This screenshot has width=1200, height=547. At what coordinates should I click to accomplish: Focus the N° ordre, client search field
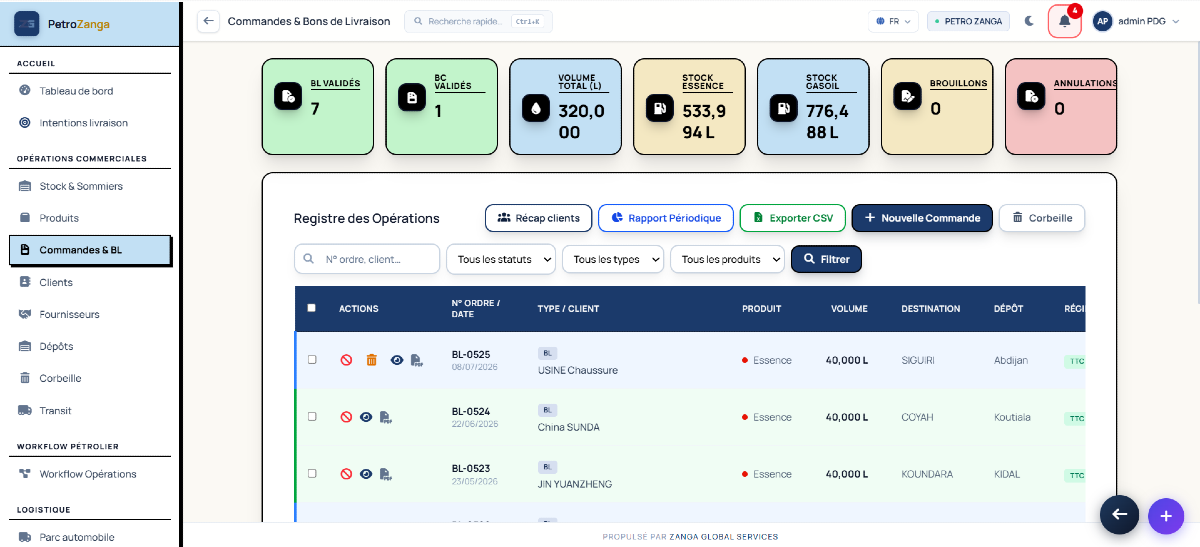(x=367, y=259)
